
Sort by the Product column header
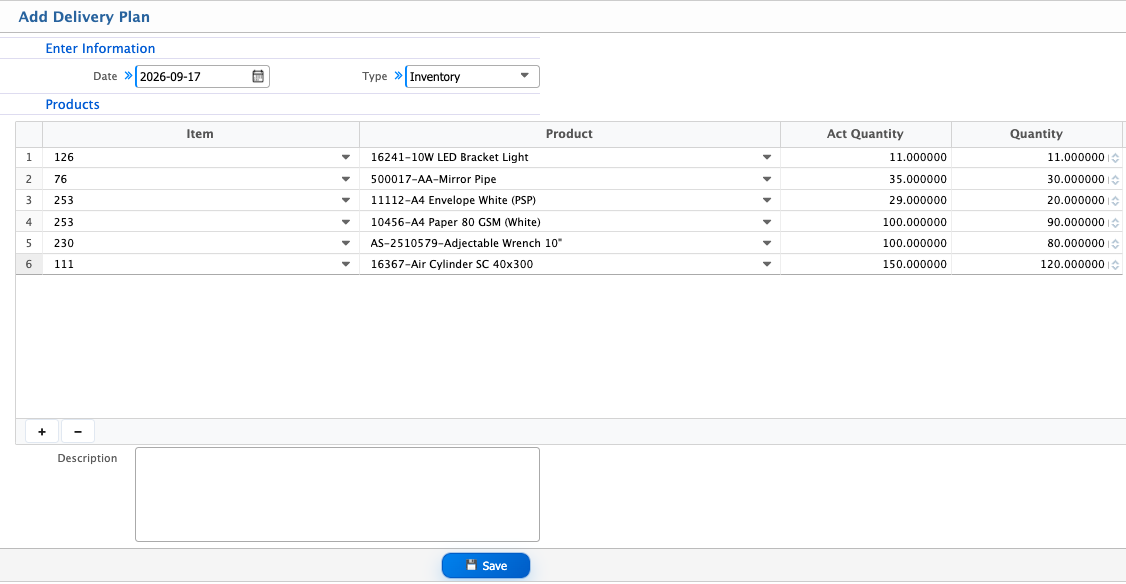click(569, 134)
